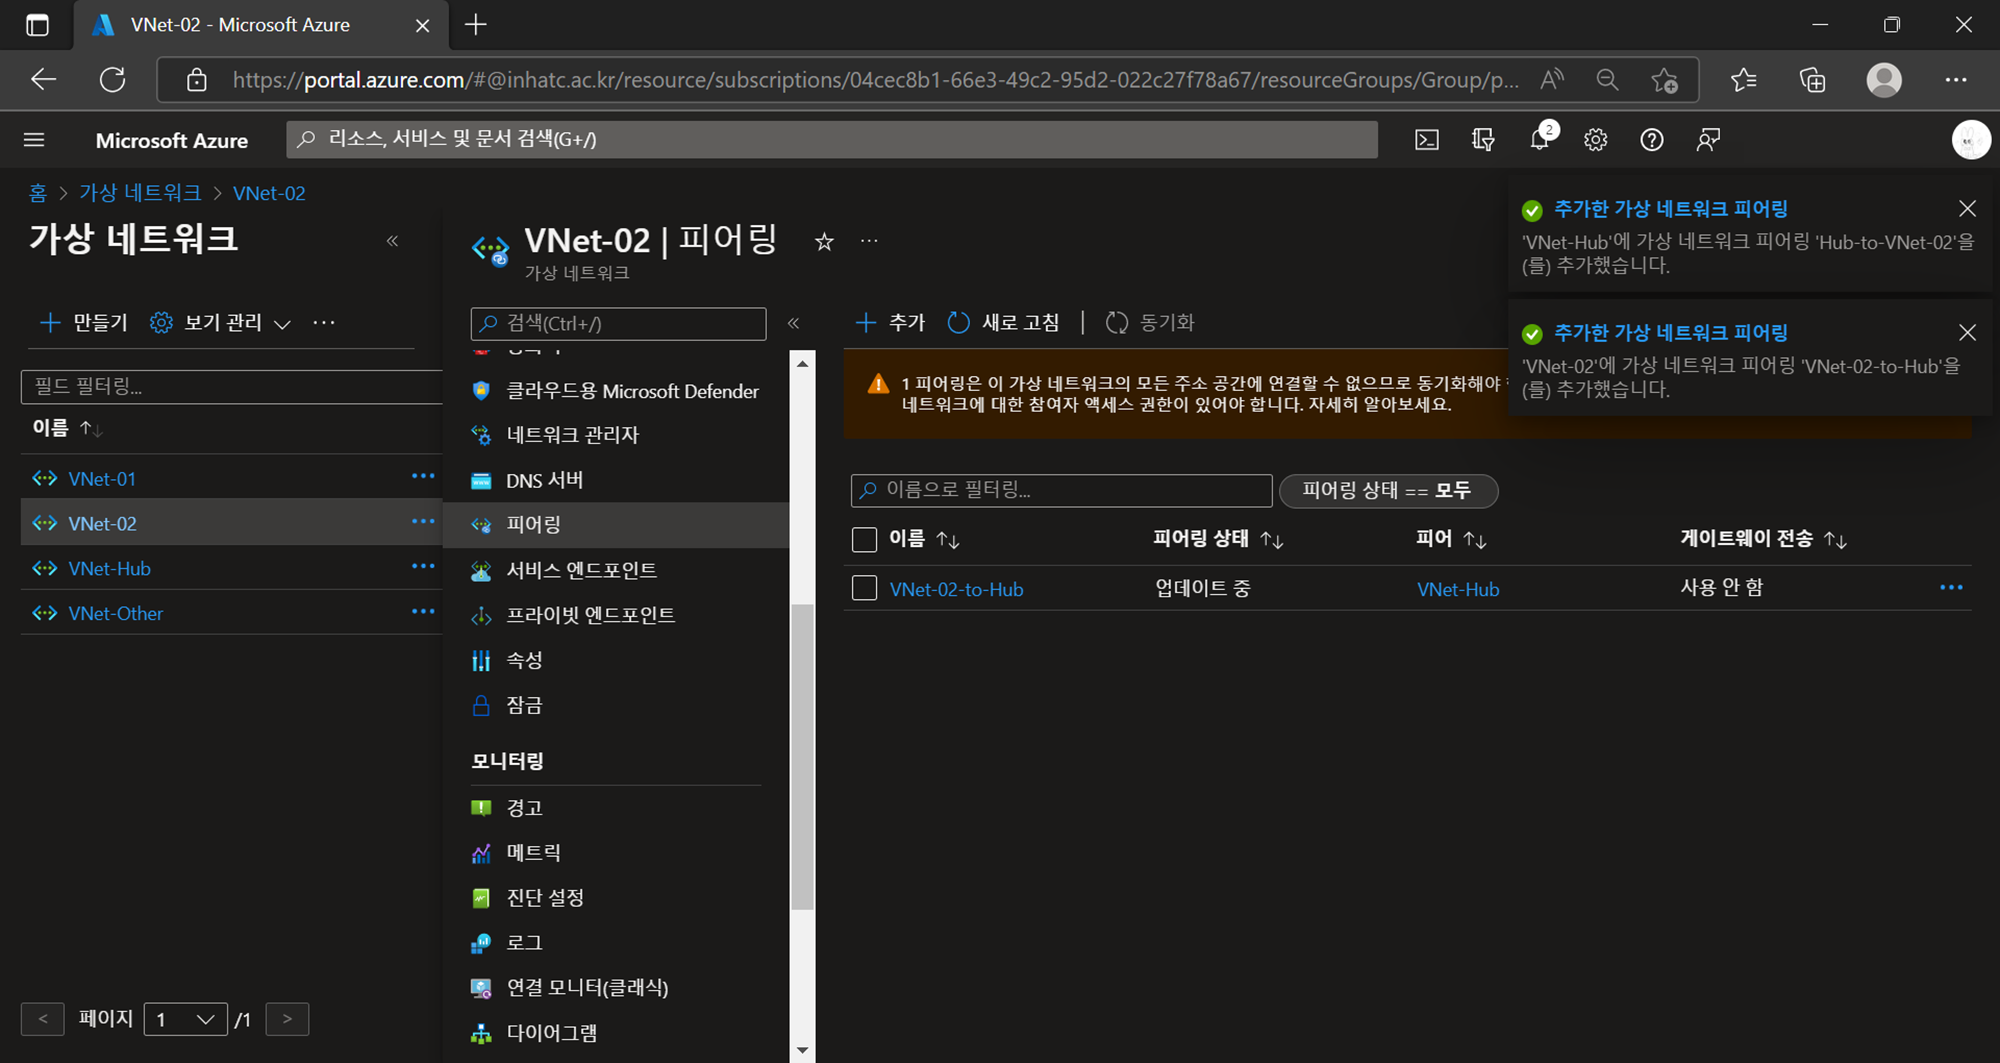This screenshot has width=2000, height=1063.
Task: Click the VNet-Hub more options ellipsis
Action: coord(423,567)
